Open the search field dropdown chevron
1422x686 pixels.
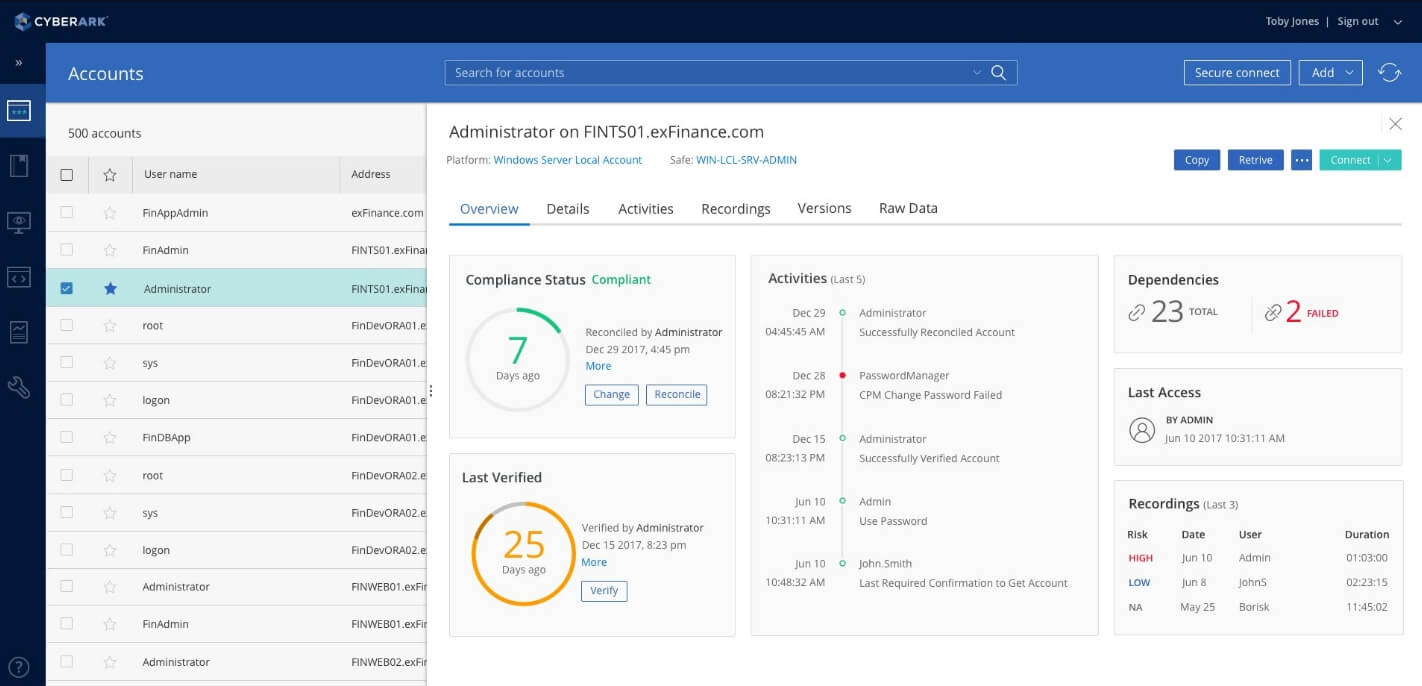977,73
